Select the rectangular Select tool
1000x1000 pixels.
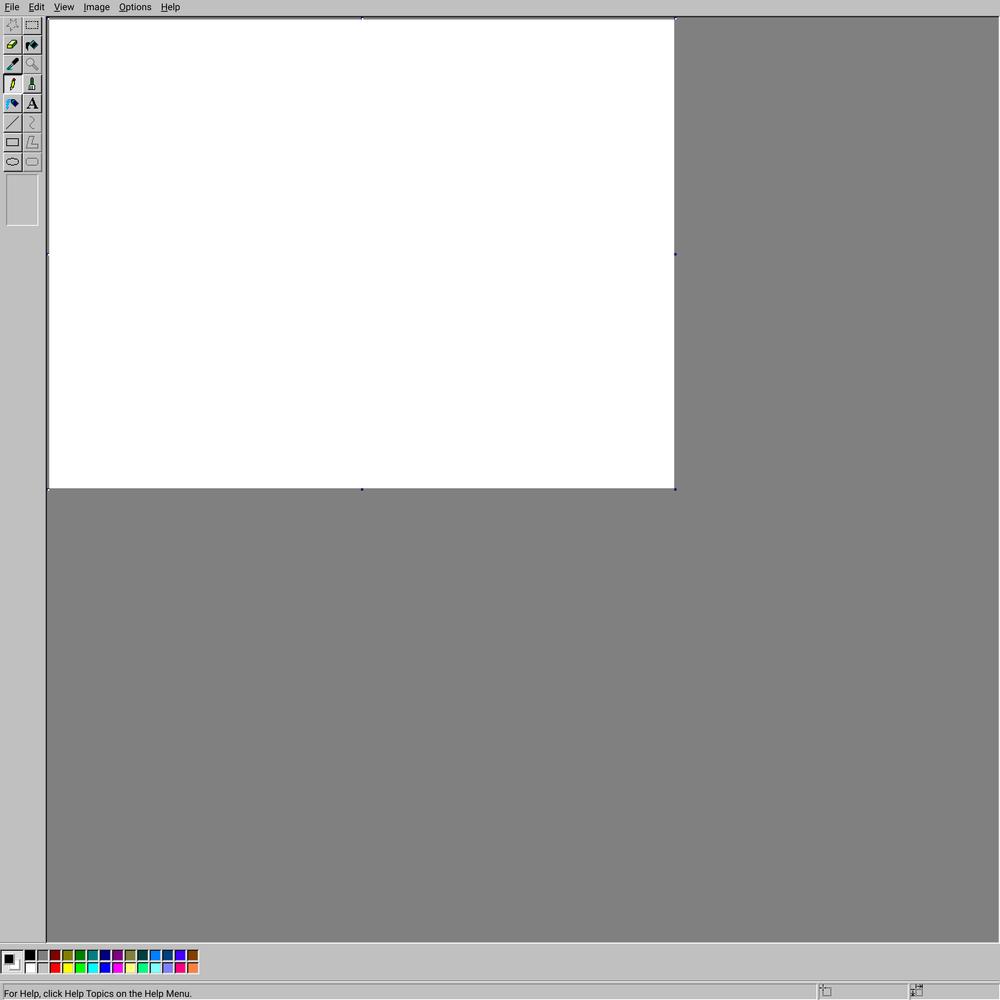tap(32, 26)
